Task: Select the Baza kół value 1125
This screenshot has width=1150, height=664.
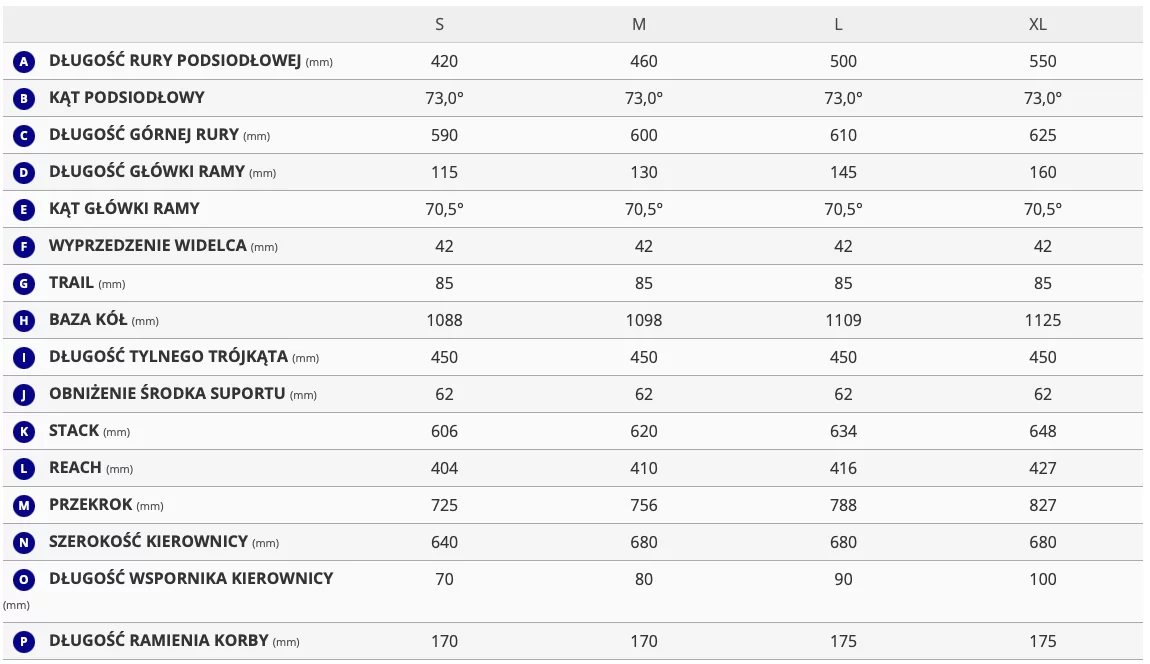Action: (x=1042, y=321)
